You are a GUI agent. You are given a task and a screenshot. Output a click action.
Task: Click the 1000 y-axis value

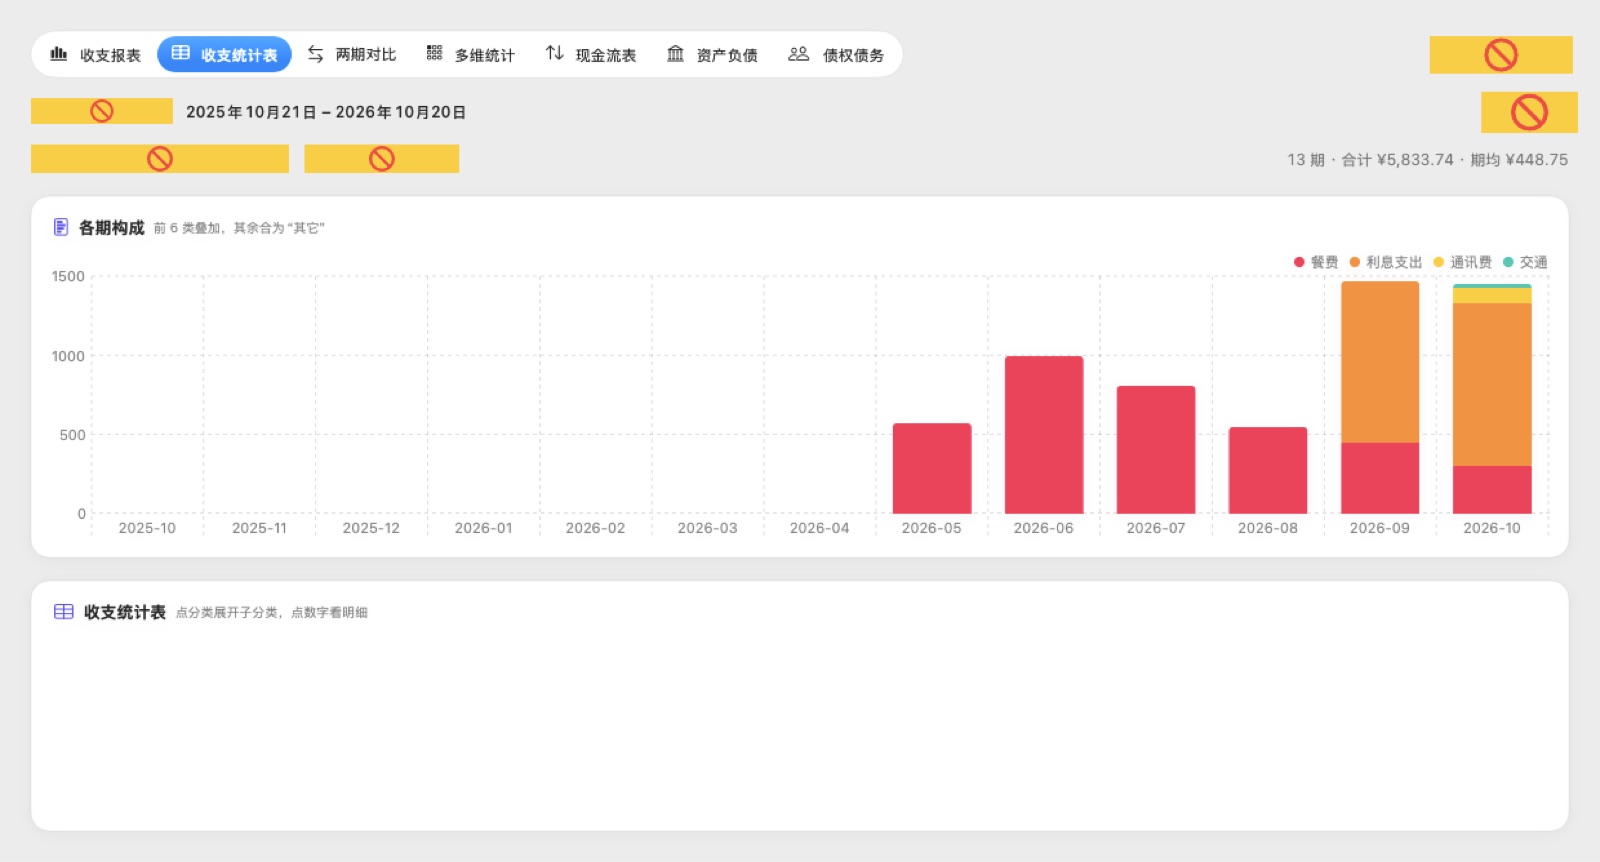click(x=68, y=356)
